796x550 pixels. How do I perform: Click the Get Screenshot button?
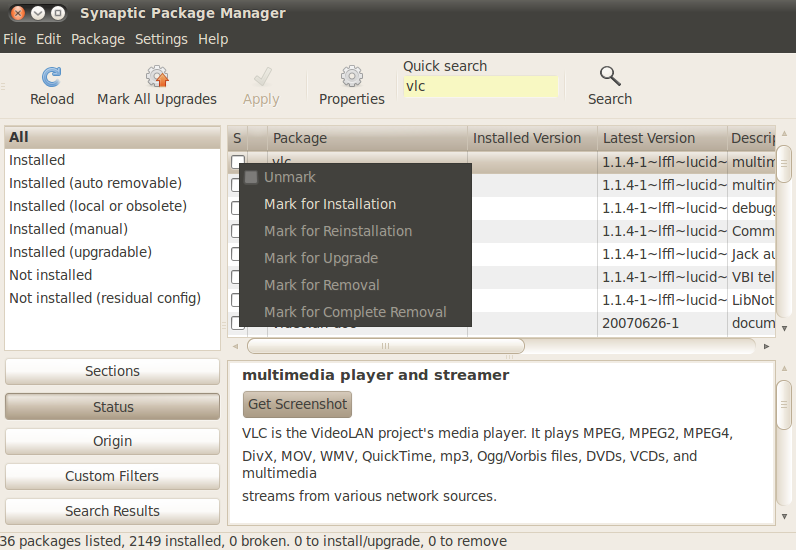tap(298, 404)
